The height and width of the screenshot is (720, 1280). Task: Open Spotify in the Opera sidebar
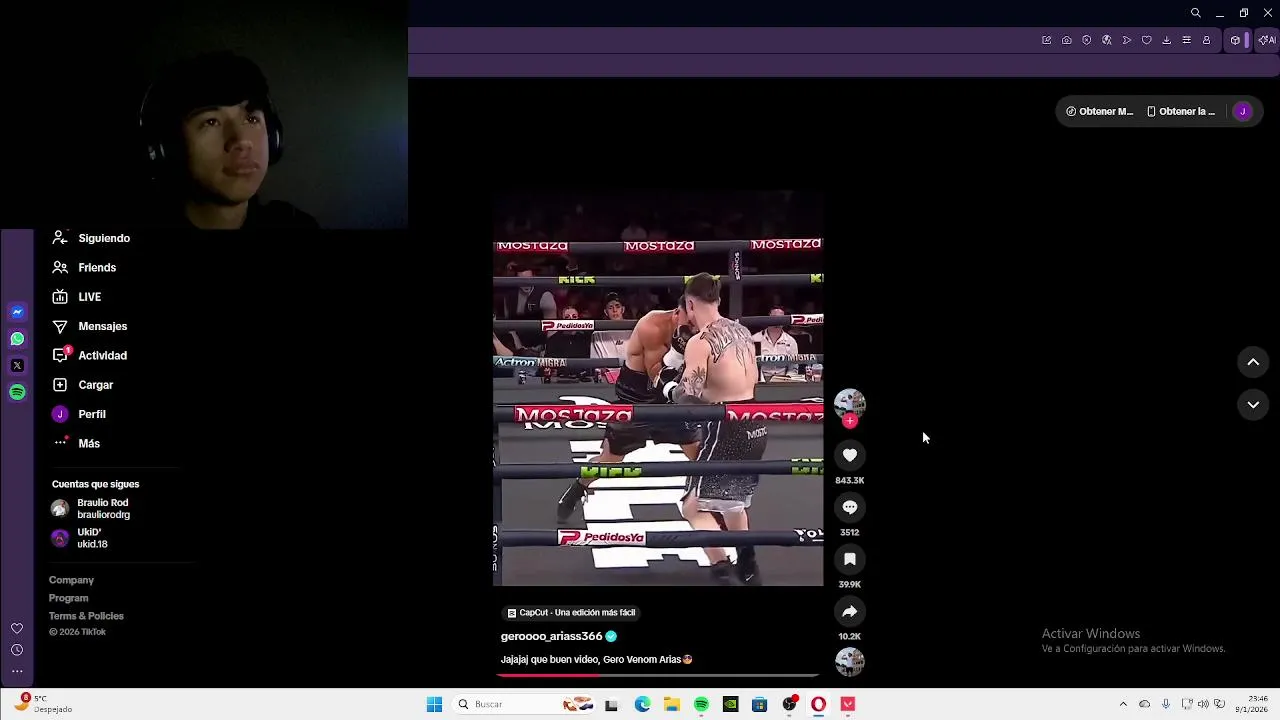(x=17, y=393)
